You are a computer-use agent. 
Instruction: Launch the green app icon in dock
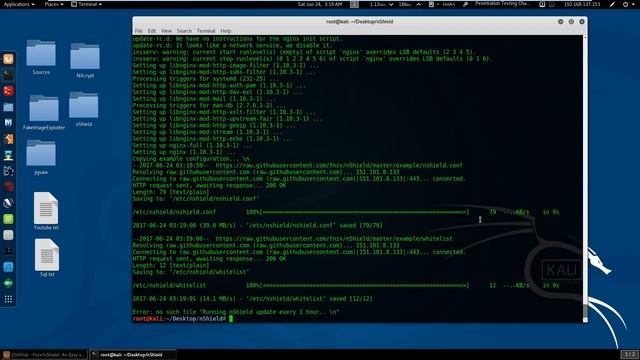(x=8, y=219)
